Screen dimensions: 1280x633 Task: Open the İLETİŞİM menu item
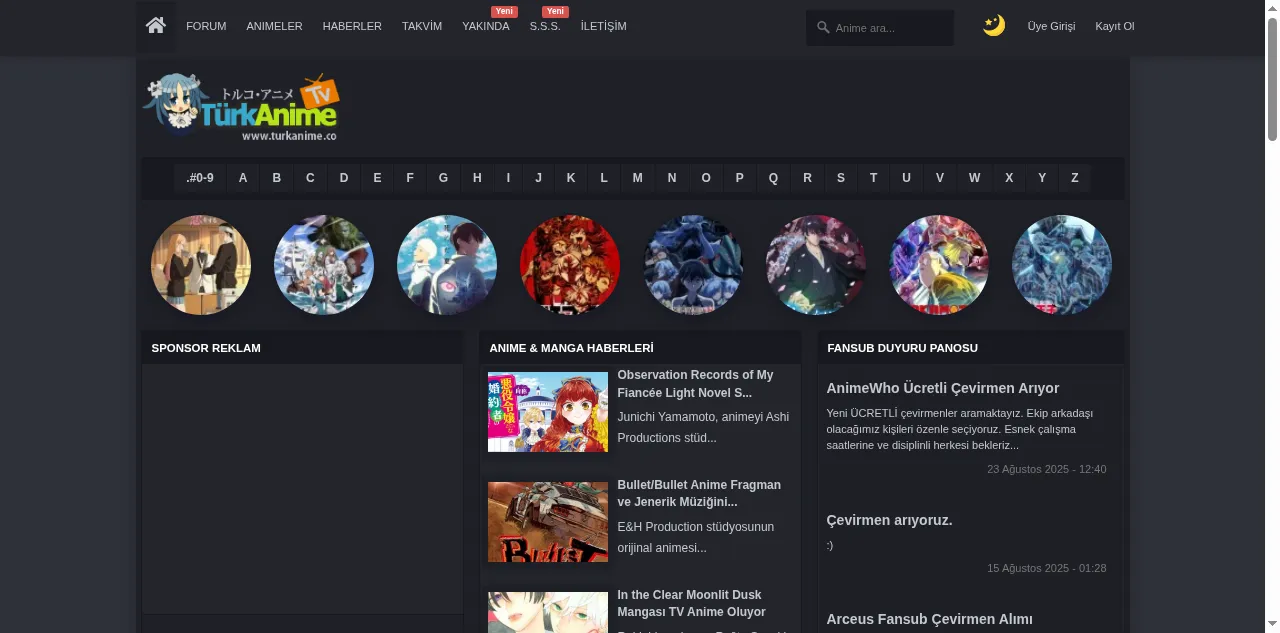pyautogui.click(x=603, y=26)
